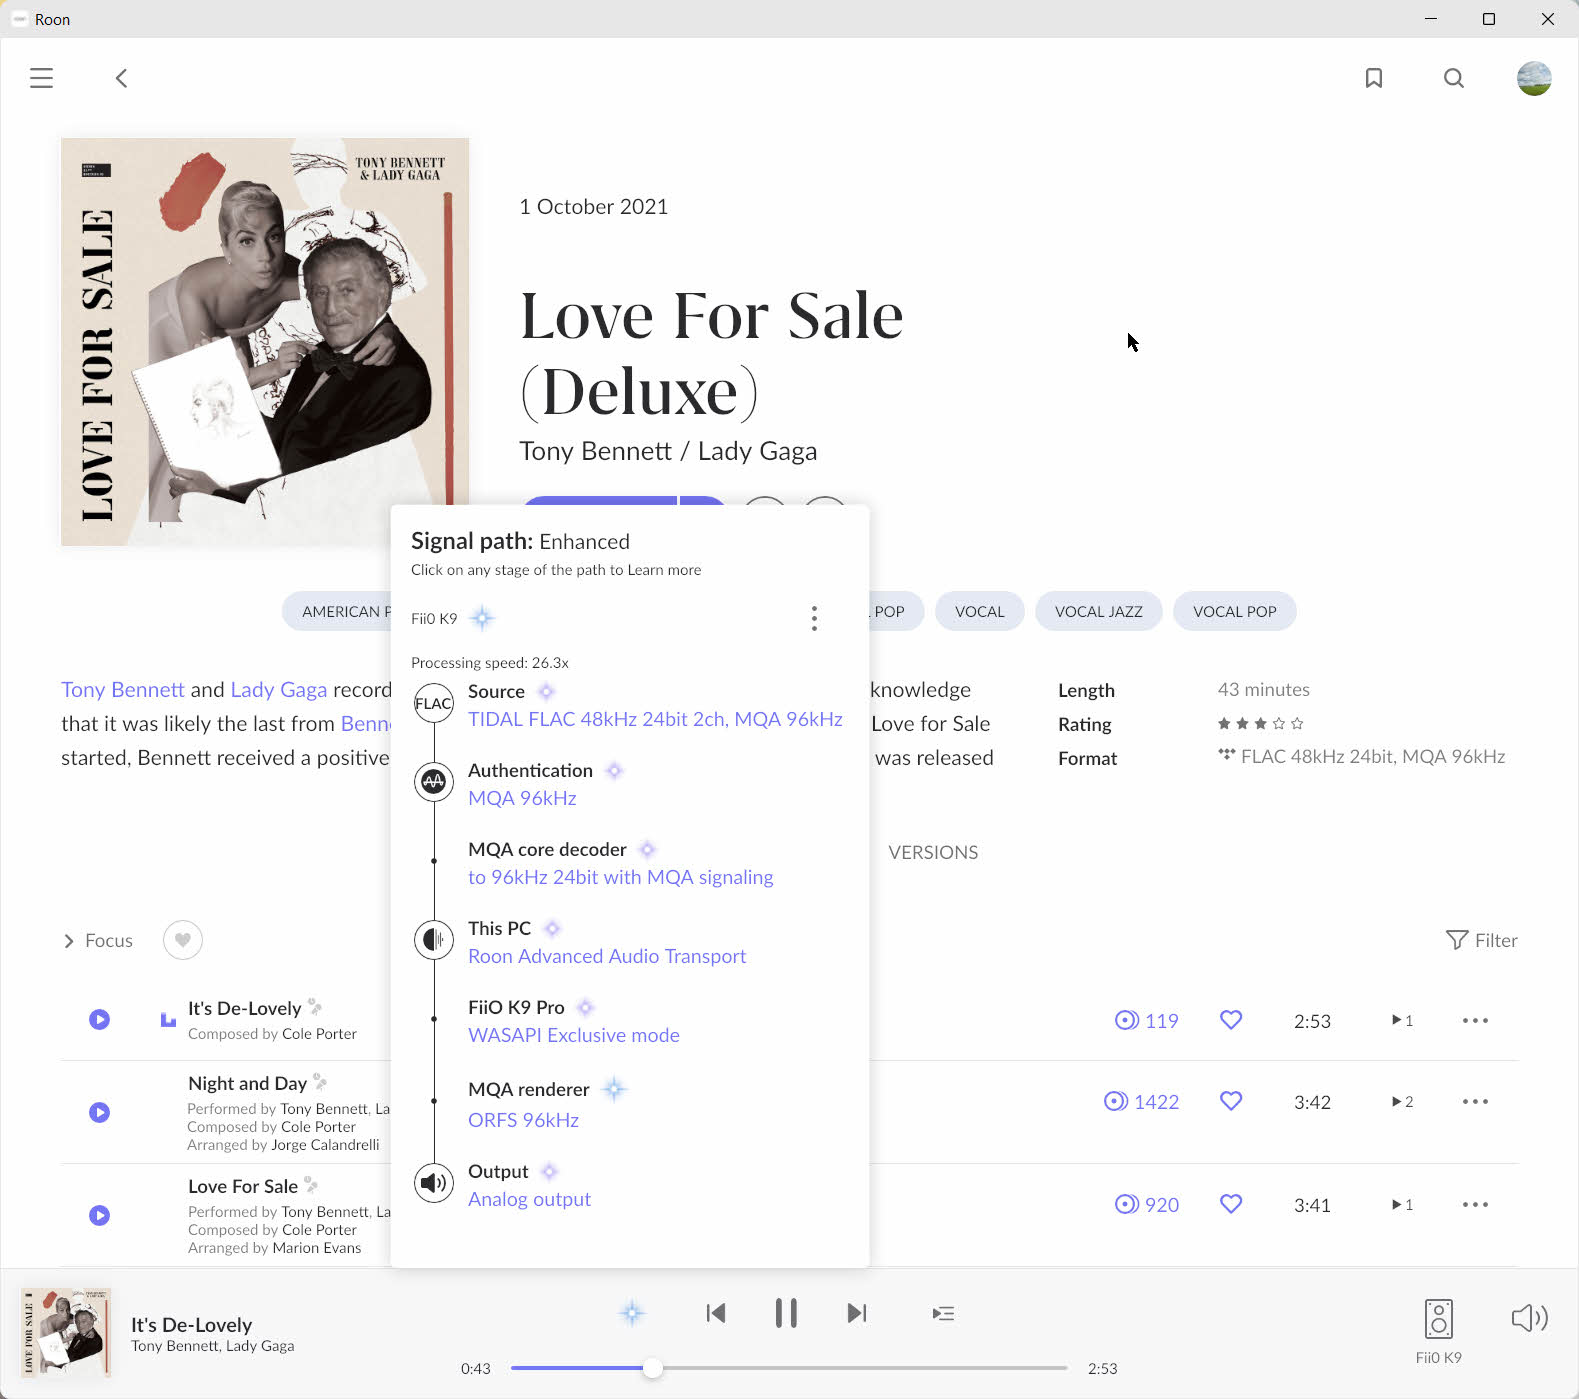The image size is (1579, 1399).
Task: Click the bookmark icon in top bar
Action: coord(1374,78)
